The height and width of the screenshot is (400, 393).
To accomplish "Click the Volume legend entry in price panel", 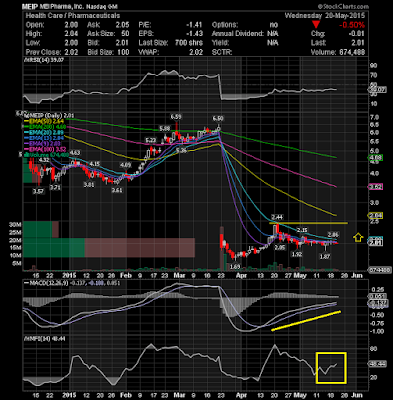I will click(x=48, y=155).
